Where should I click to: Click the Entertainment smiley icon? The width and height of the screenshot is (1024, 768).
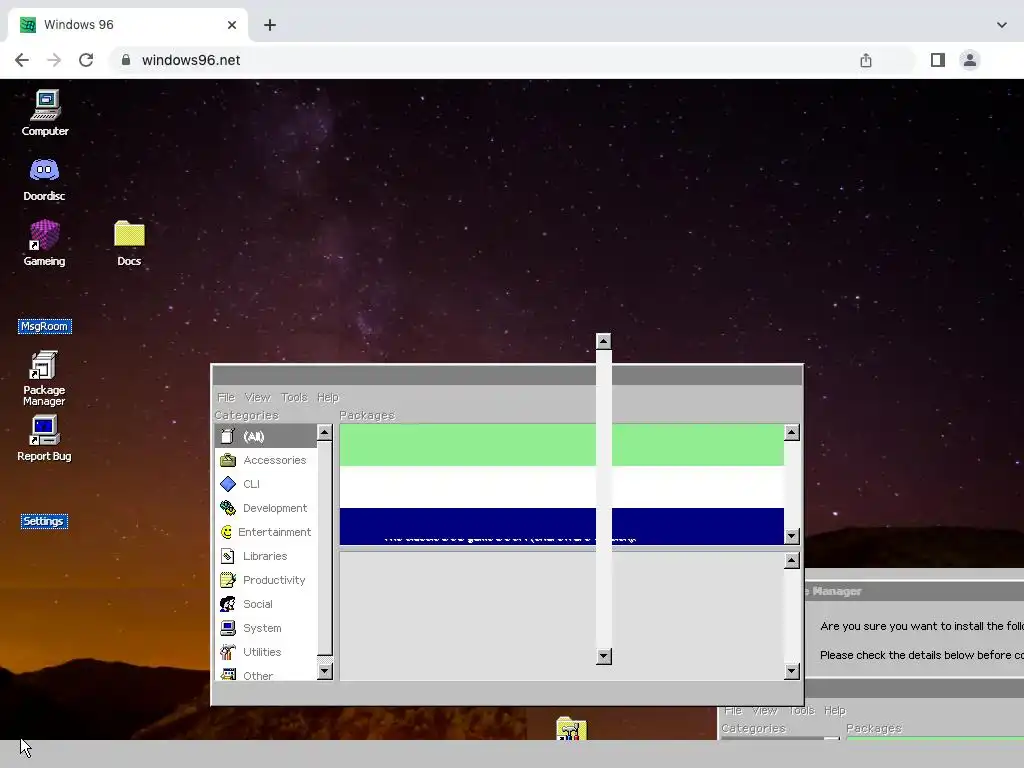[227, 532]
